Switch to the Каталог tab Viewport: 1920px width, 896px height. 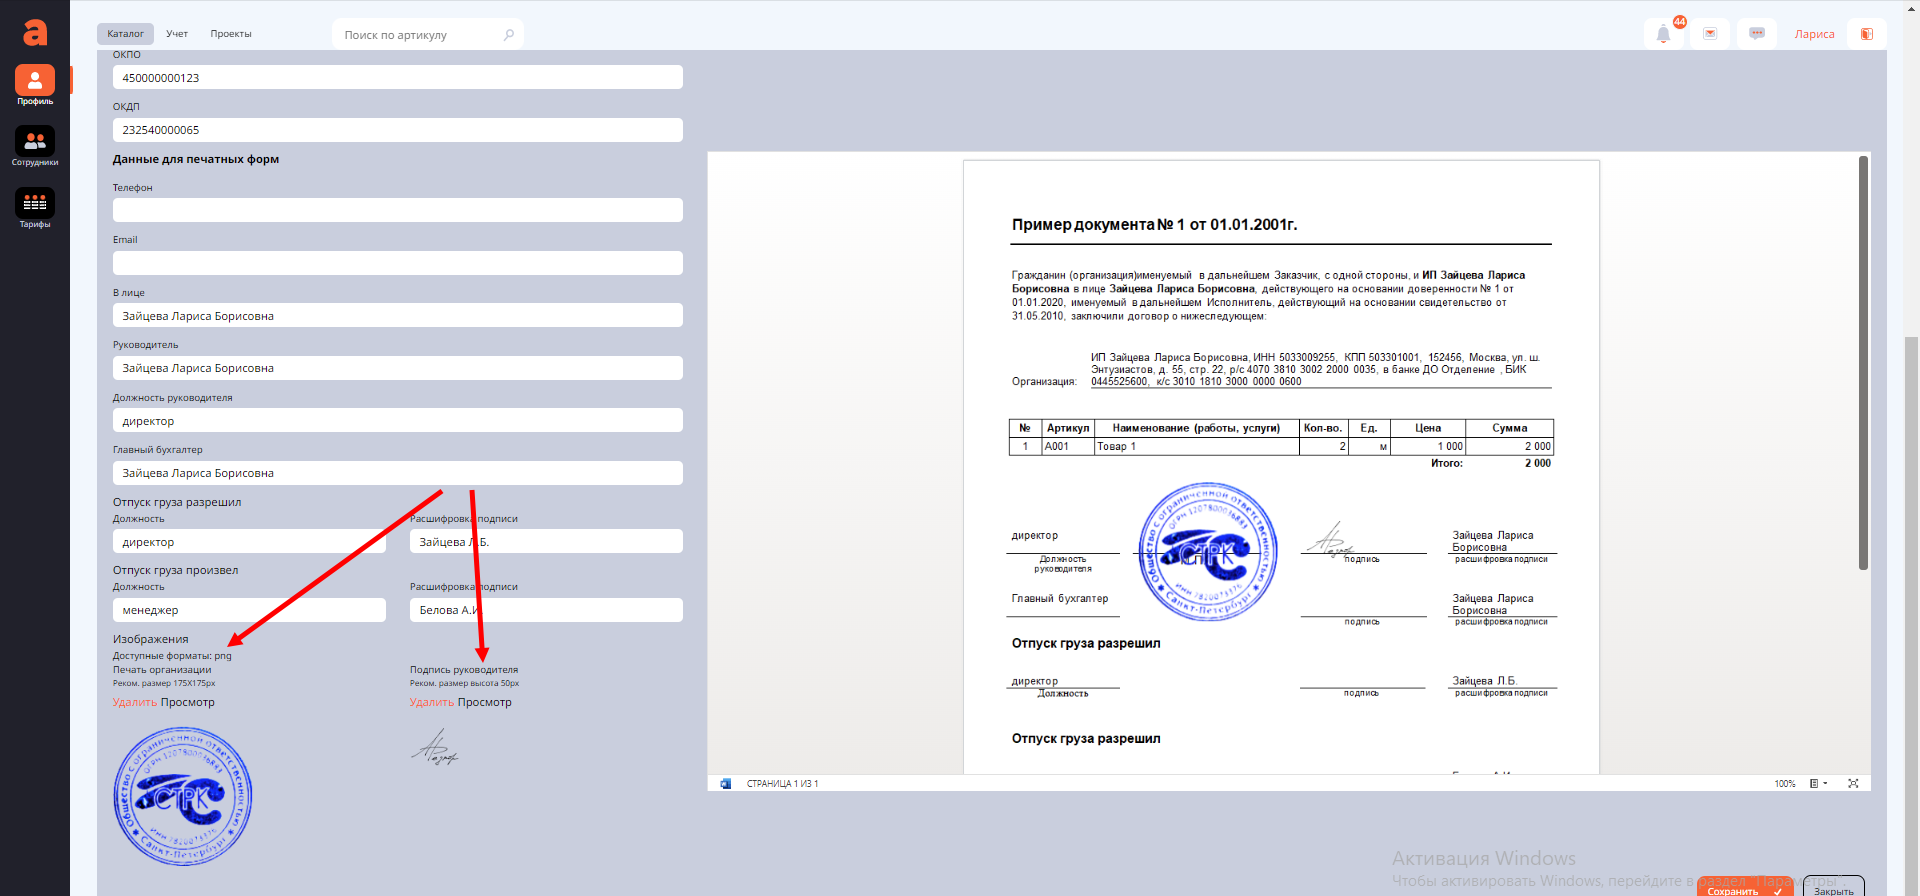pos(126,34)
